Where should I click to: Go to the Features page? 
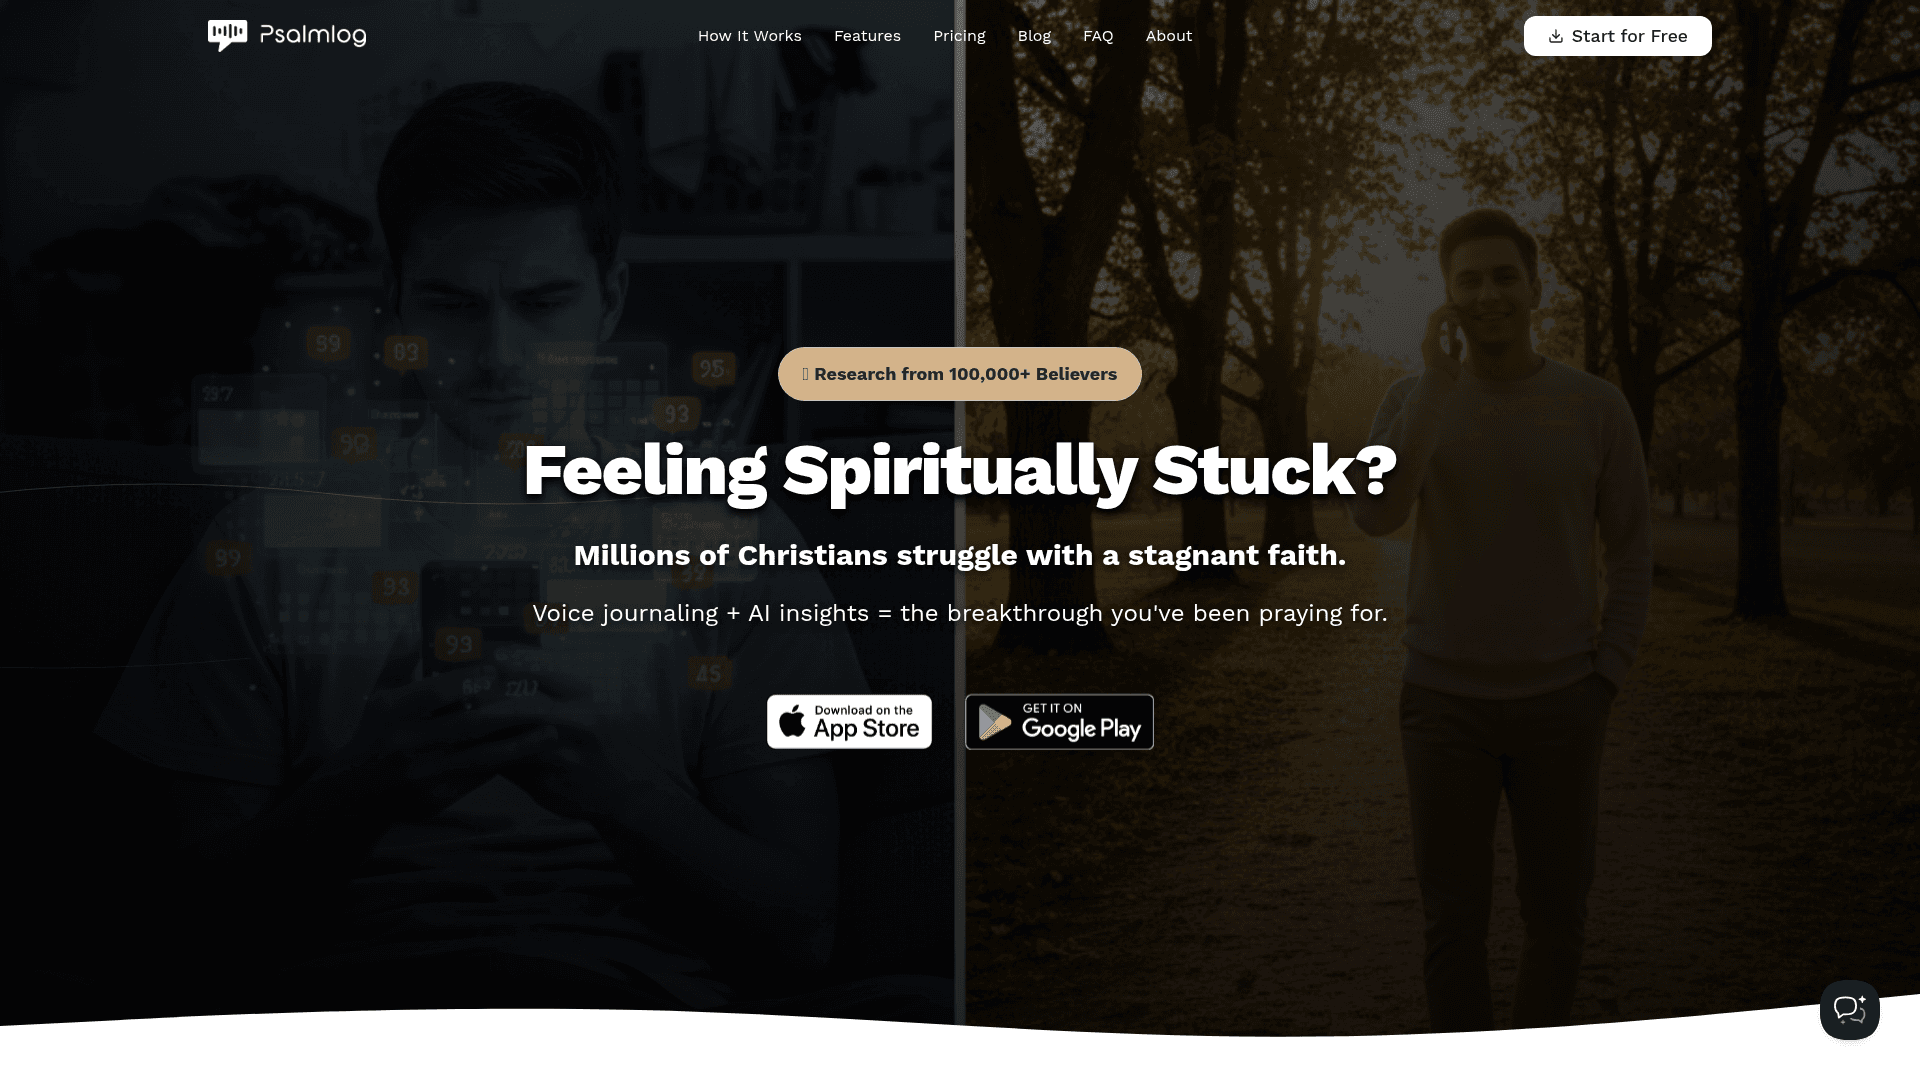867,36
